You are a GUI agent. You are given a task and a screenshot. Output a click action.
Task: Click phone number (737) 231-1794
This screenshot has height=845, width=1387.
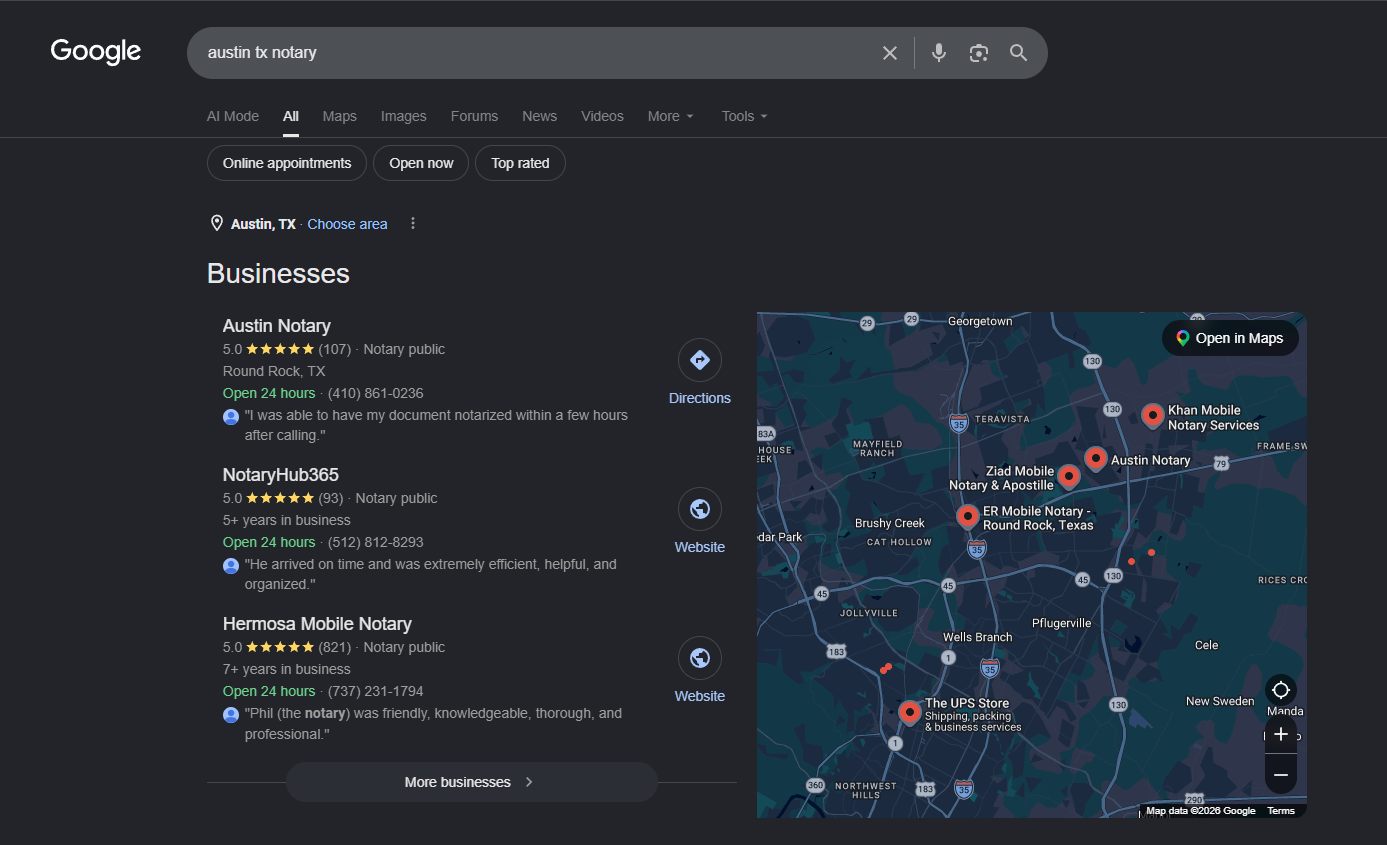[375, 691]
